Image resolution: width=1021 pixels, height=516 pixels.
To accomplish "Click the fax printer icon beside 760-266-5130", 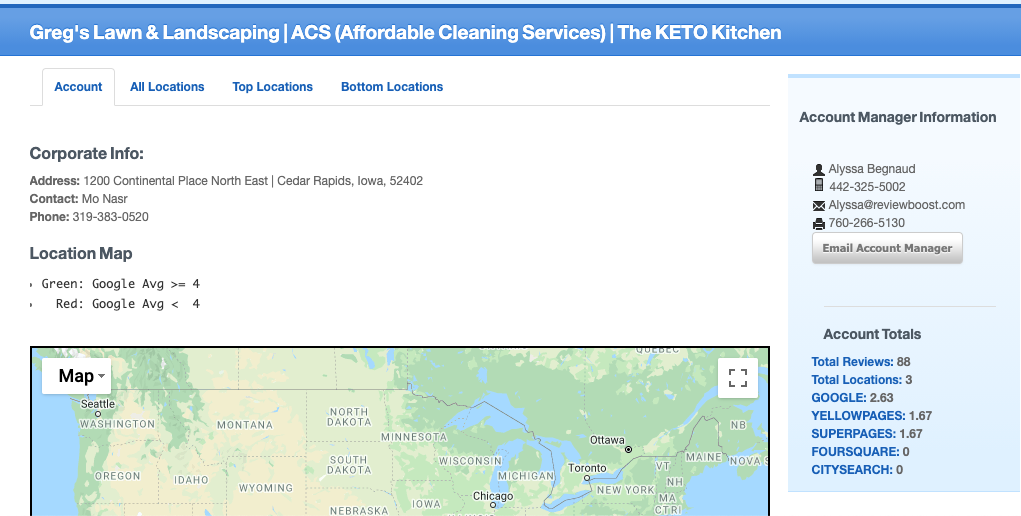I will [x=818, y=224].
